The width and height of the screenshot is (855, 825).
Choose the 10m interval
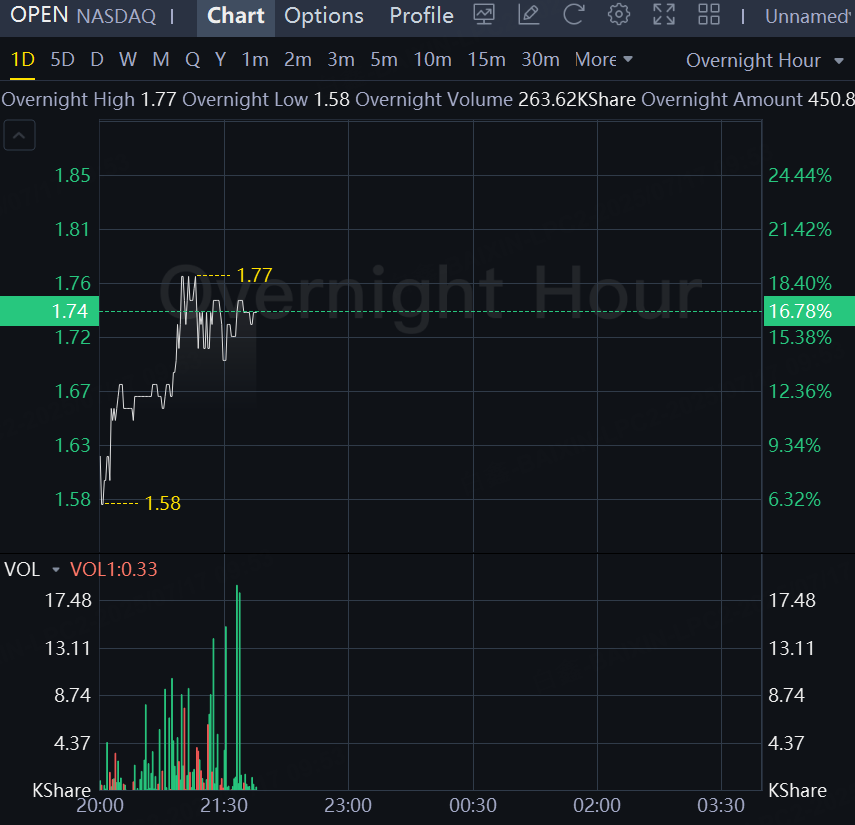coord(432,59)
